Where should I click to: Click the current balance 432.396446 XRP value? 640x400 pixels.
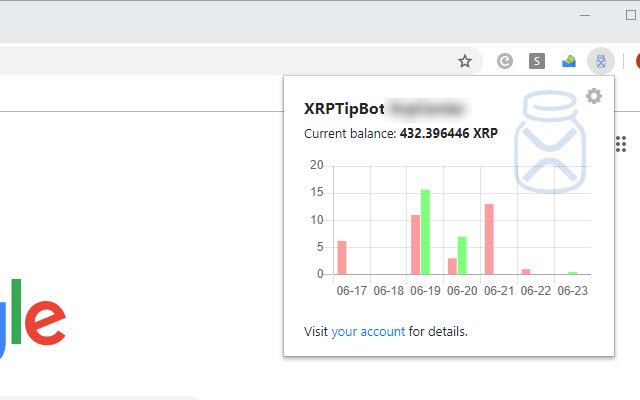coord(449,133)
